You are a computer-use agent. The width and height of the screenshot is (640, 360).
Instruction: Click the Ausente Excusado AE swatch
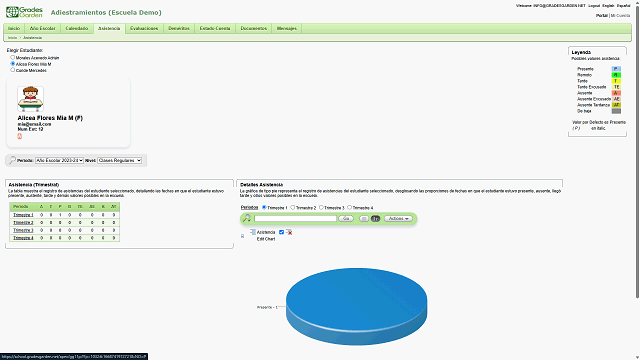tap(616, 99)
